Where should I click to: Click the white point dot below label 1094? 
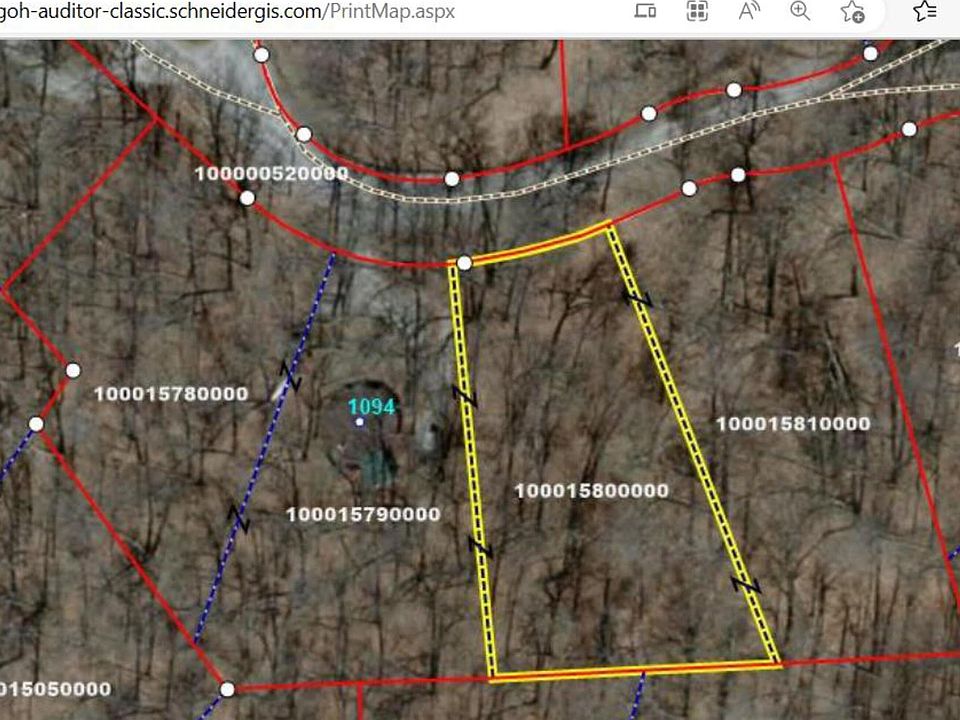pyautogui.click(x=360, y=422)
